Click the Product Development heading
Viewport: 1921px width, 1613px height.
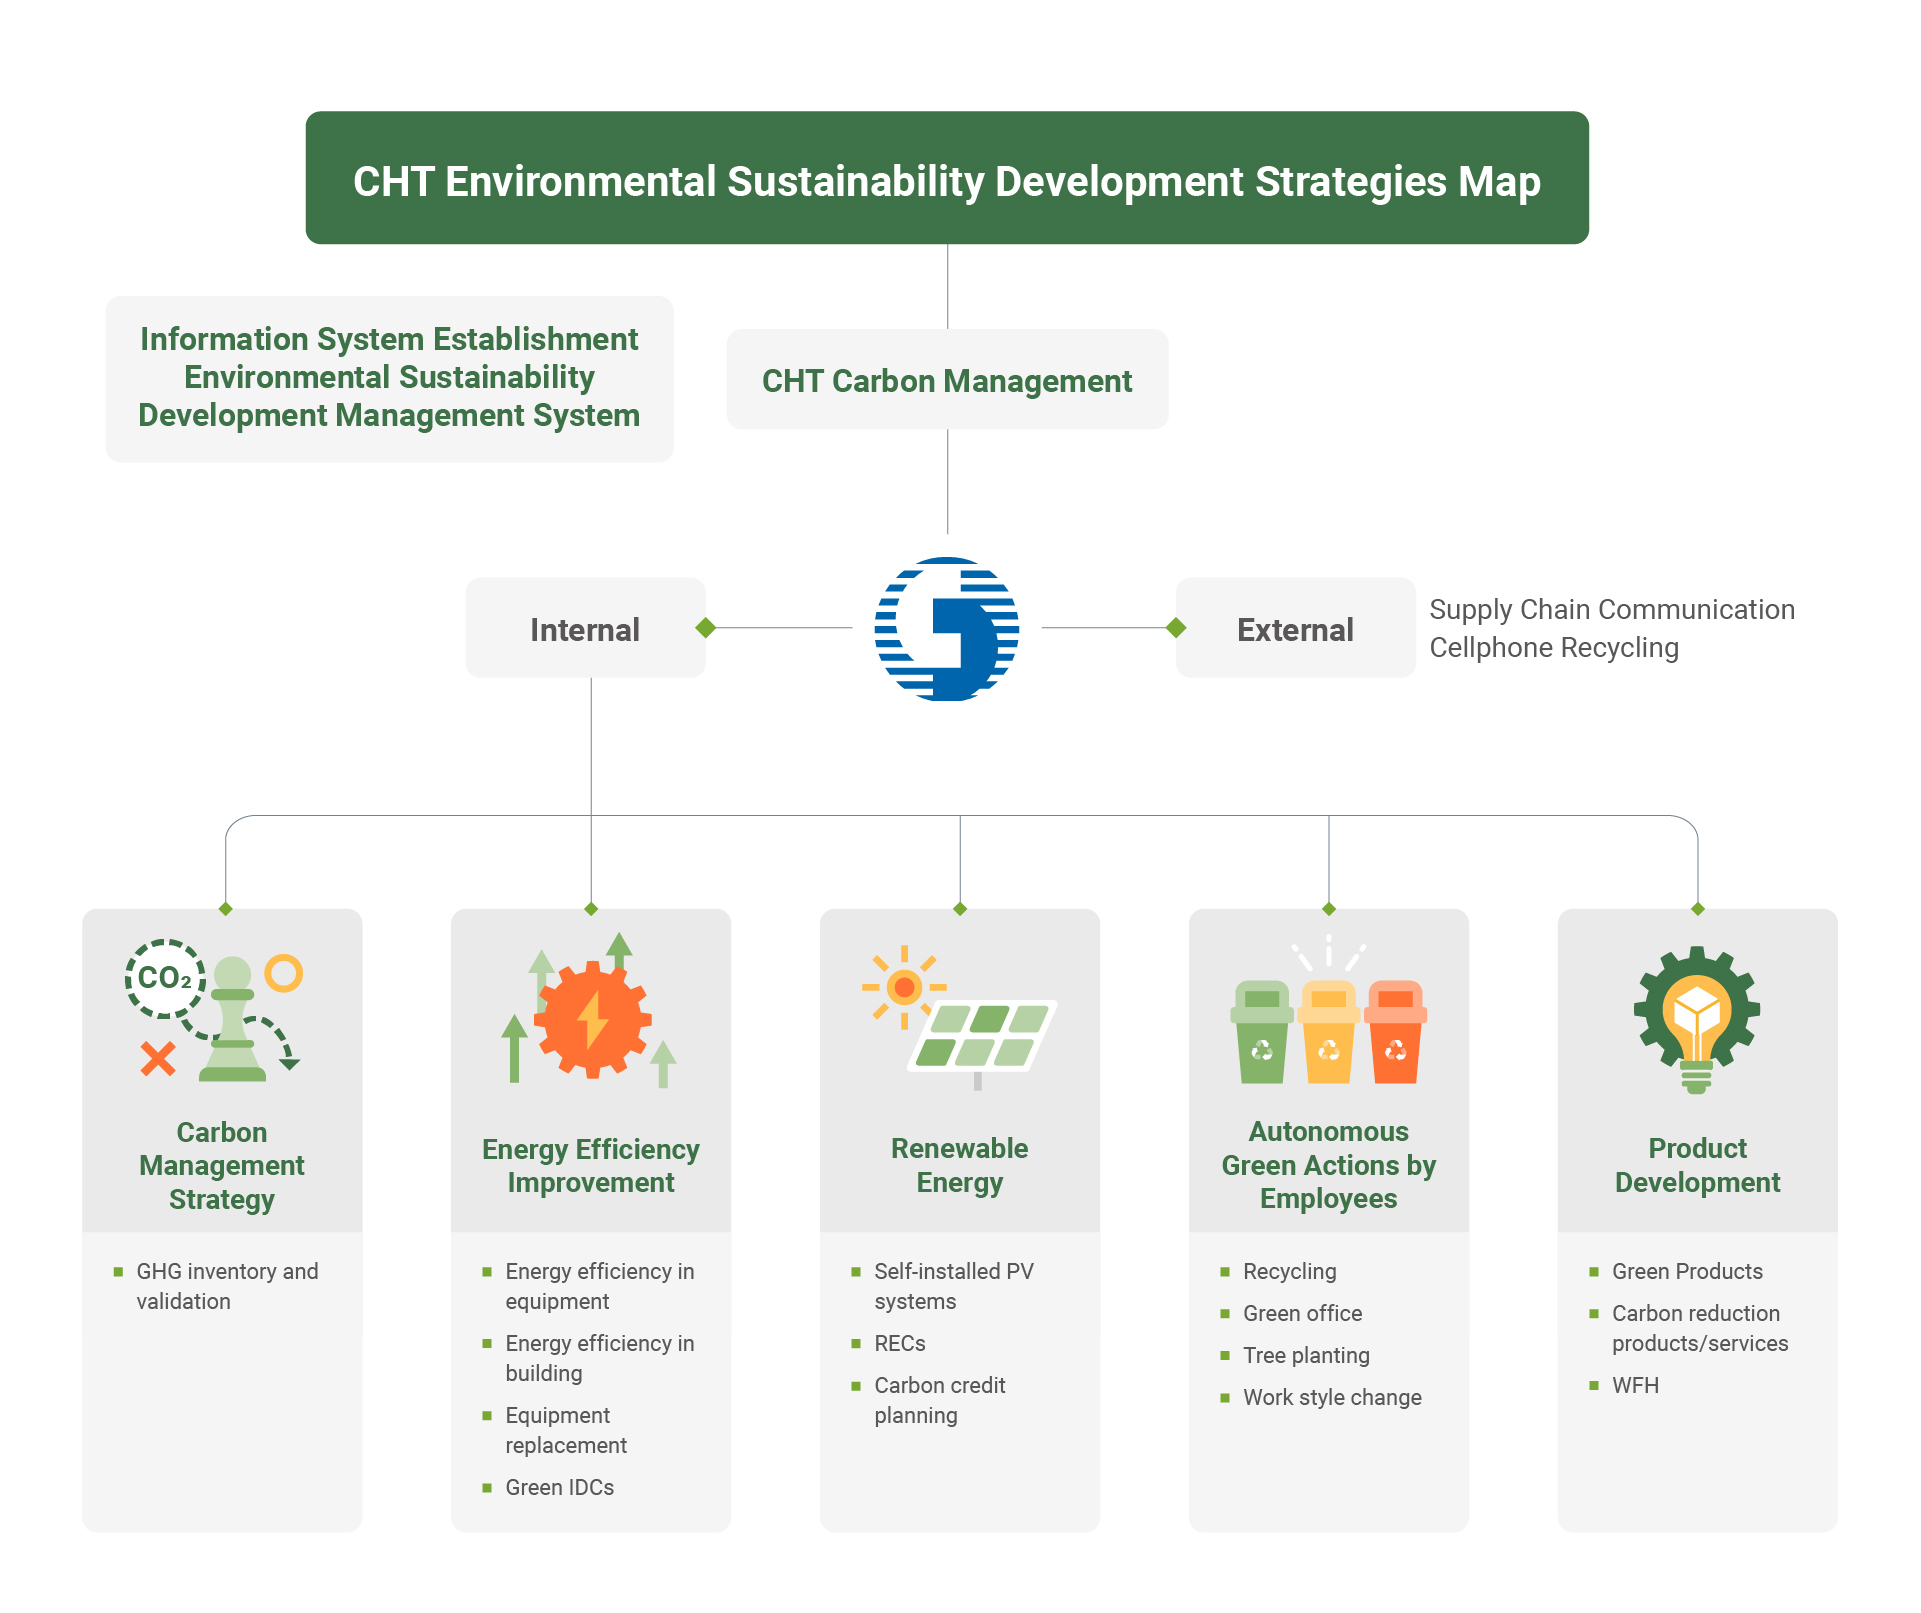[x=1698, y=1166]
